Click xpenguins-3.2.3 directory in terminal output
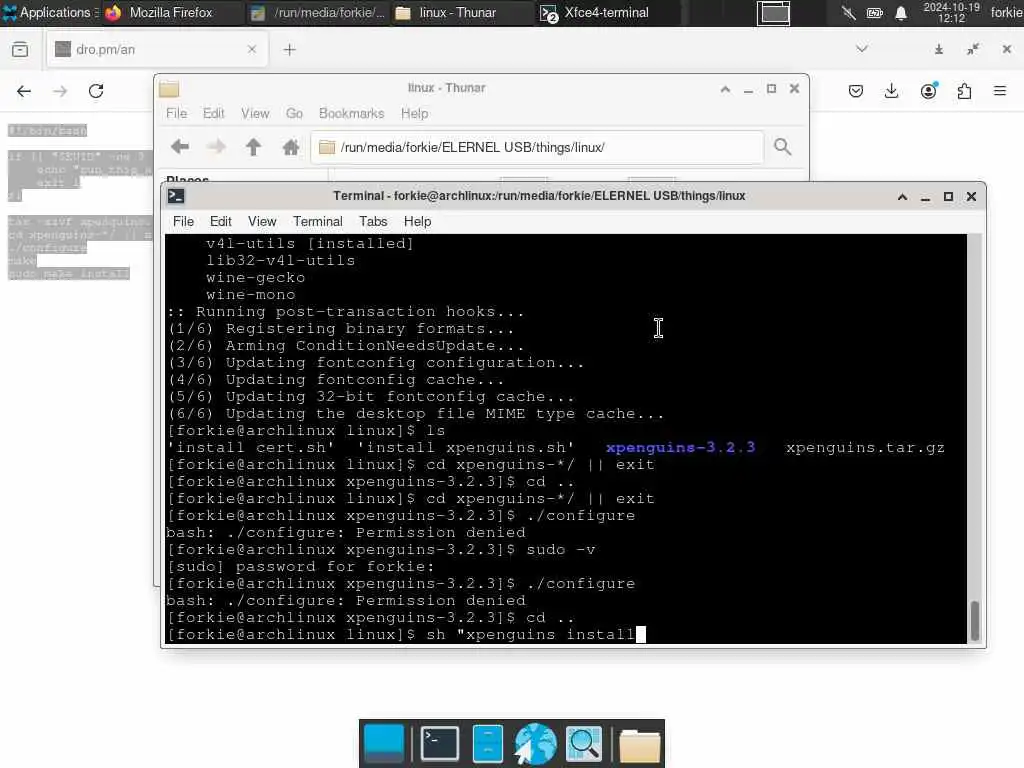This screenshot has width=1024, height=768. point(680,447)
